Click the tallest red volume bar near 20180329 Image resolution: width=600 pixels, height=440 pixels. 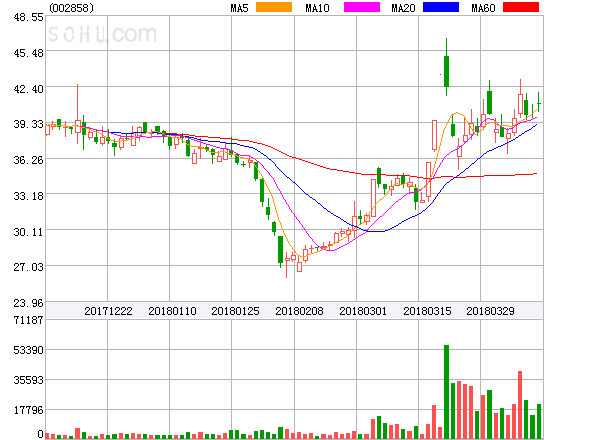tap(520, 405)
